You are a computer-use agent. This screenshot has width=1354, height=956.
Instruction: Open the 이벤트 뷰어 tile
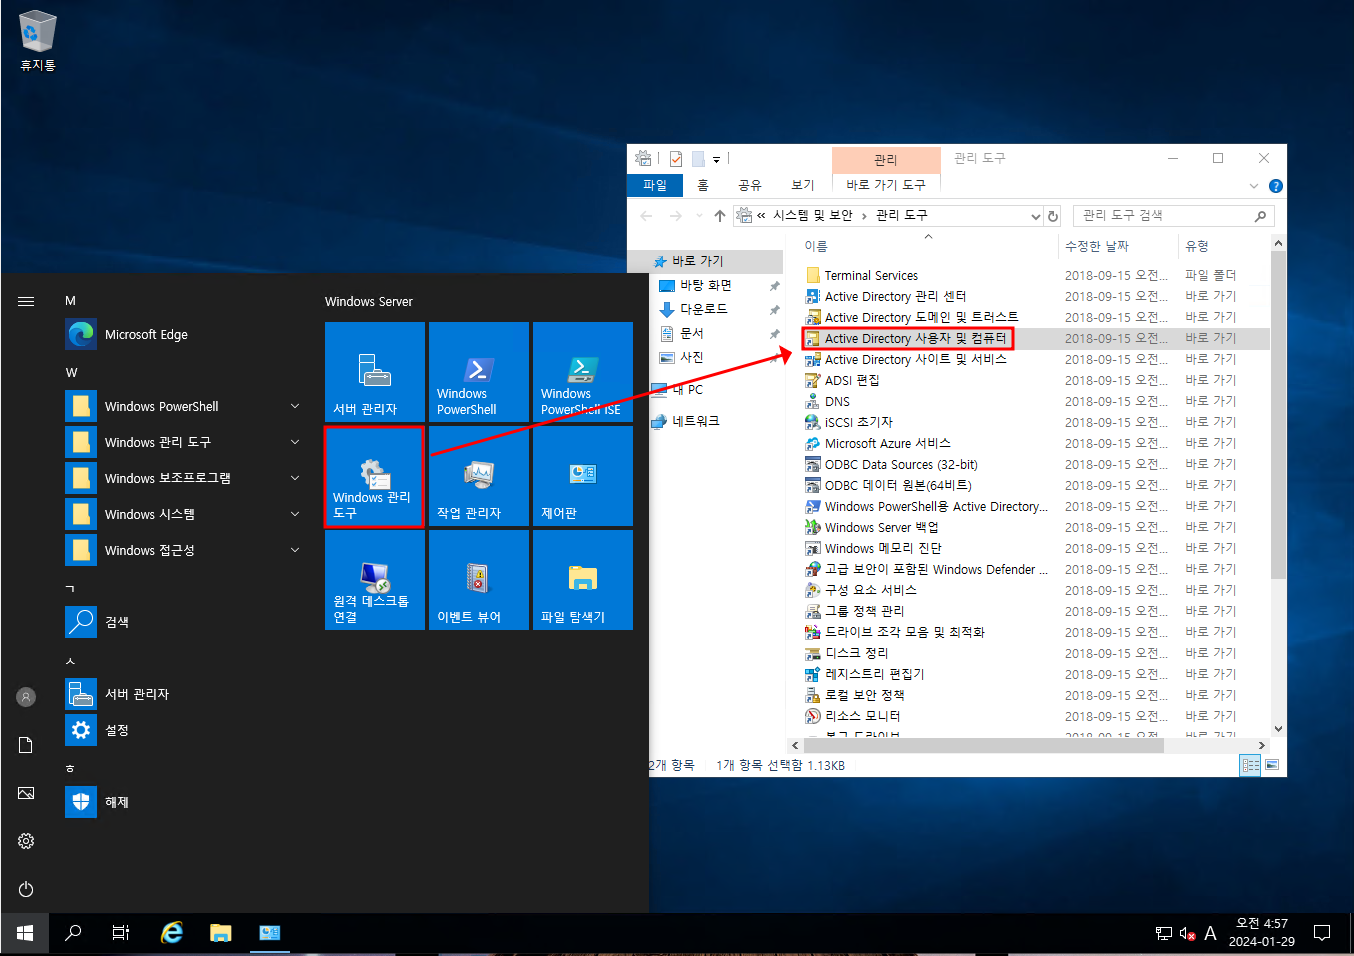[479, 580]
